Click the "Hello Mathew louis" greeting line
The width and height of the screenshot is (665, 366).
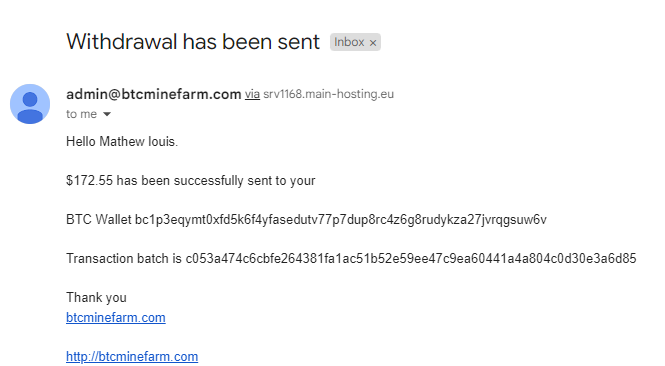[122, 141]
